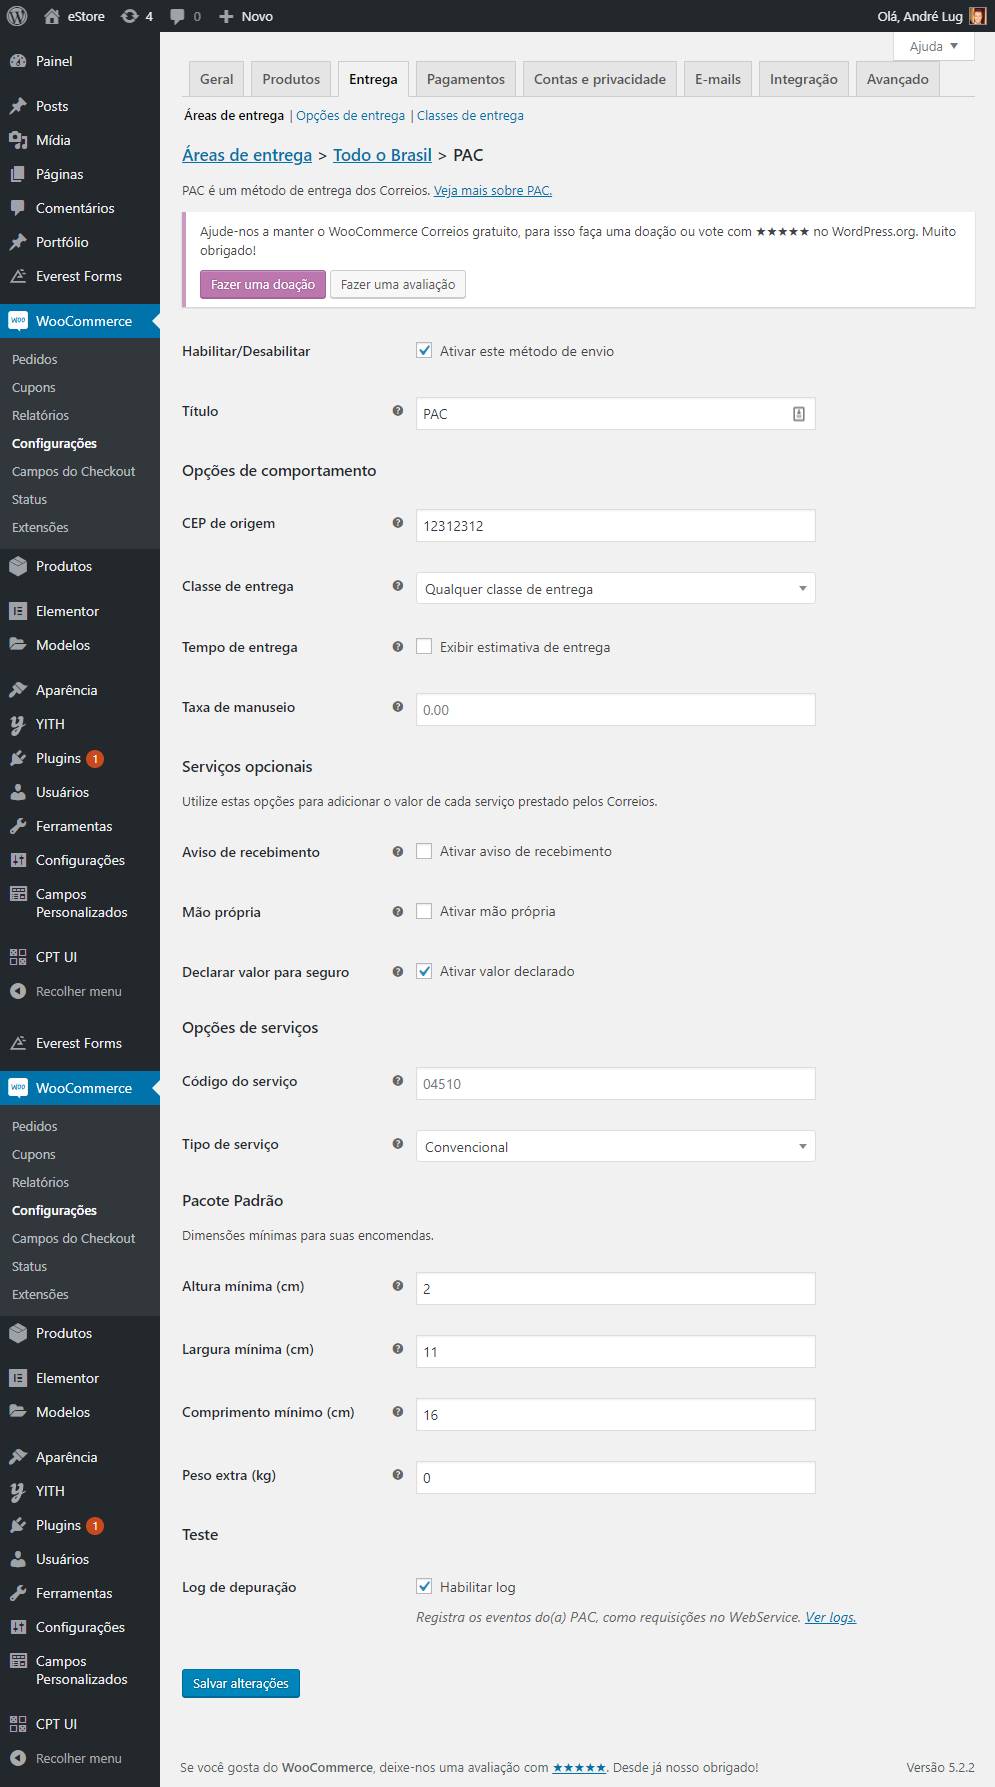Show help tip for Taxa de manuseio

[x=398, y=707]
